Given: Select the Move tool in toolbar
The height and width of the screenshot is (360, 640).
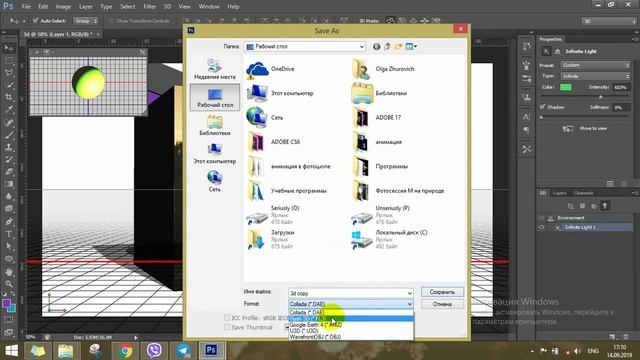Looking at the screenshot, I should click(x=9, y=48).
